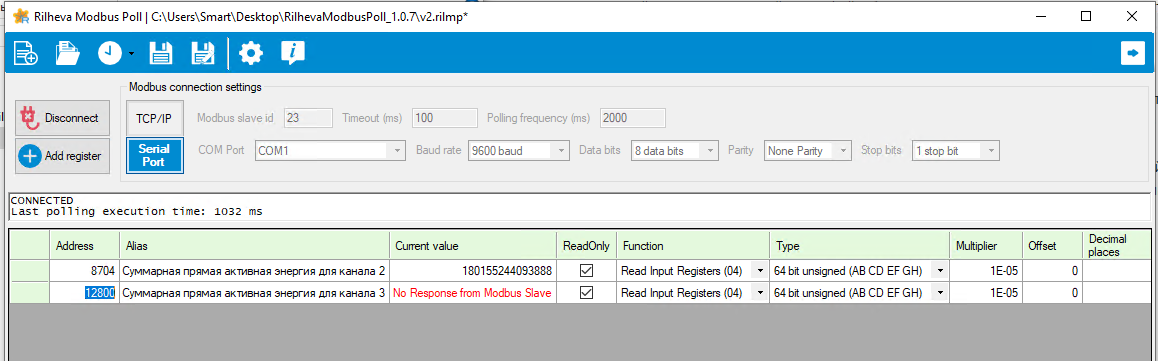The height and width of the screenshot is (361, 1158).
Task: Expand the arrow next to the clock icon
Action: (131, 53)
